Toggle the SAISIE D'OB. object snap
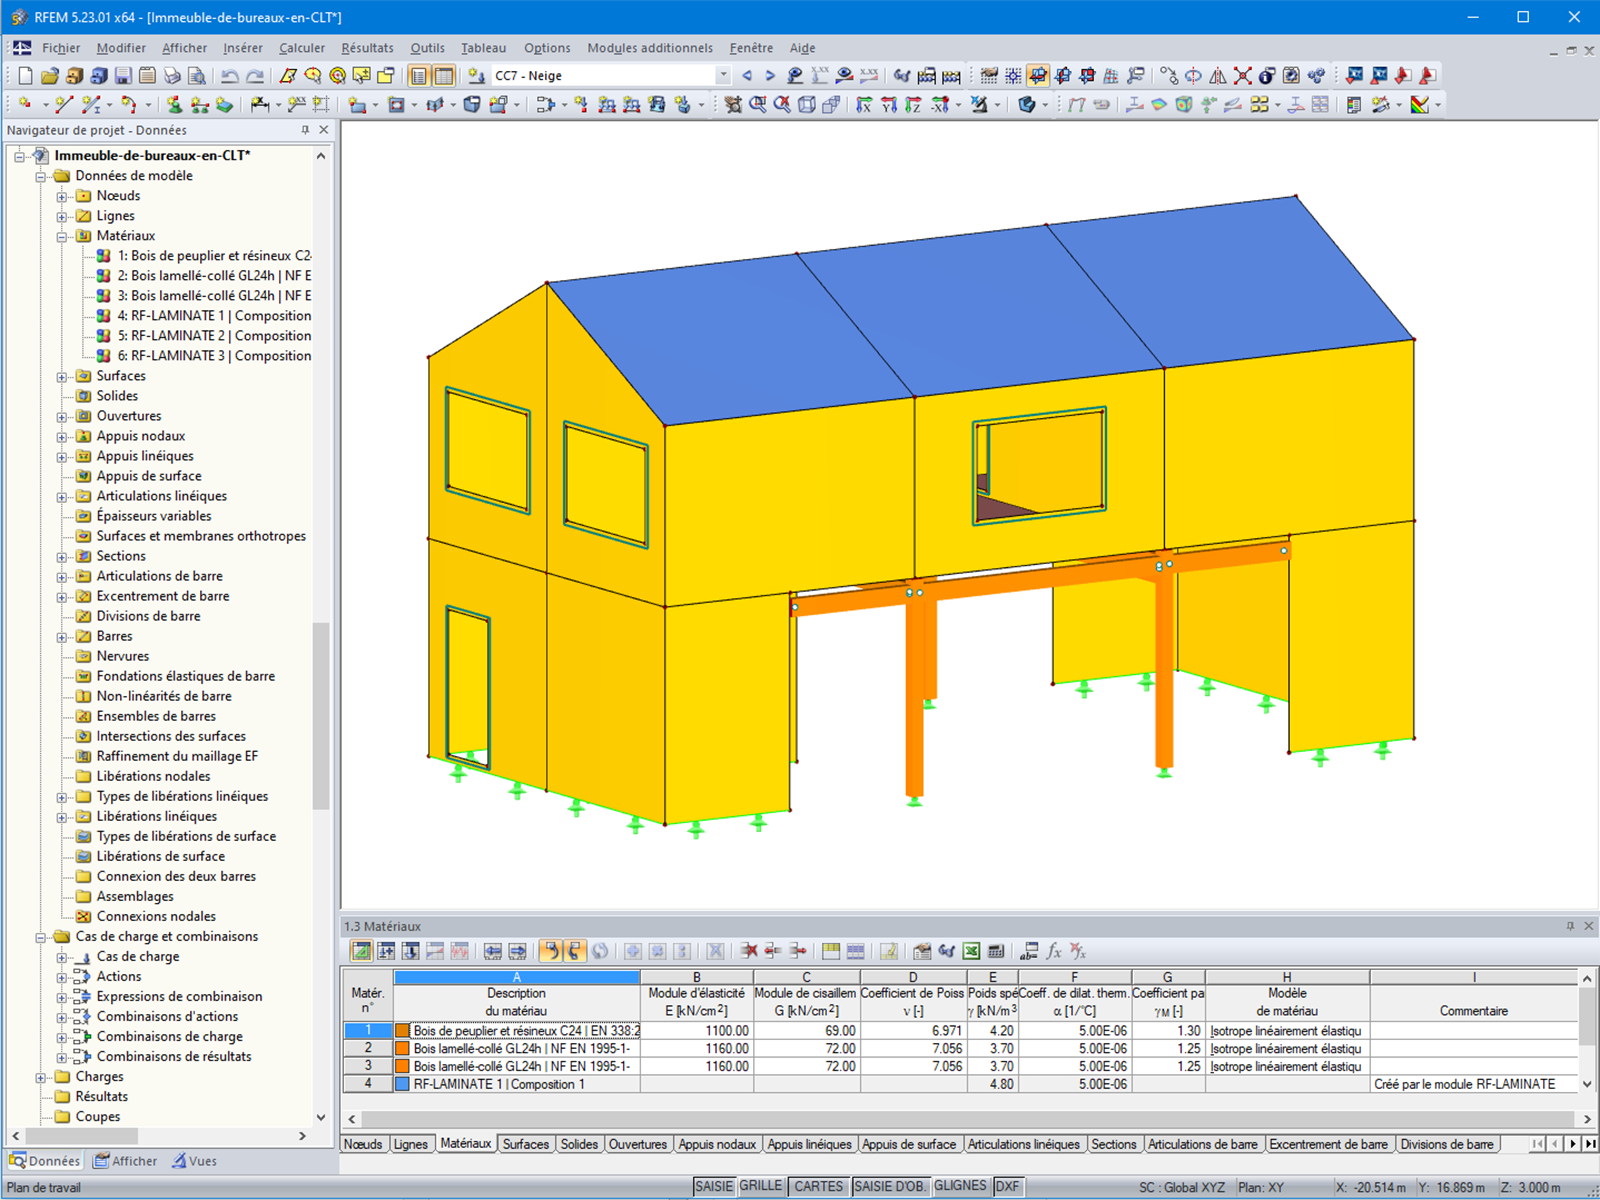1600x1200 pixels. (x=890, y=1187)
